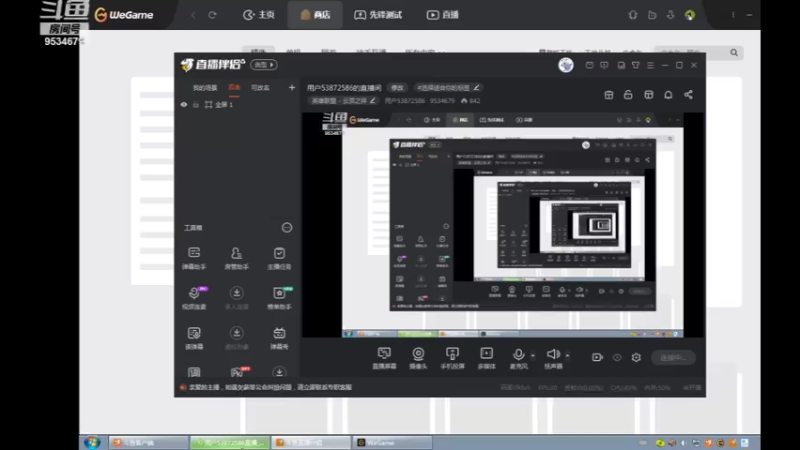The image size is (800, 450).
Task: Click the WeGame user avatar icon
Action: click(690, 15)
